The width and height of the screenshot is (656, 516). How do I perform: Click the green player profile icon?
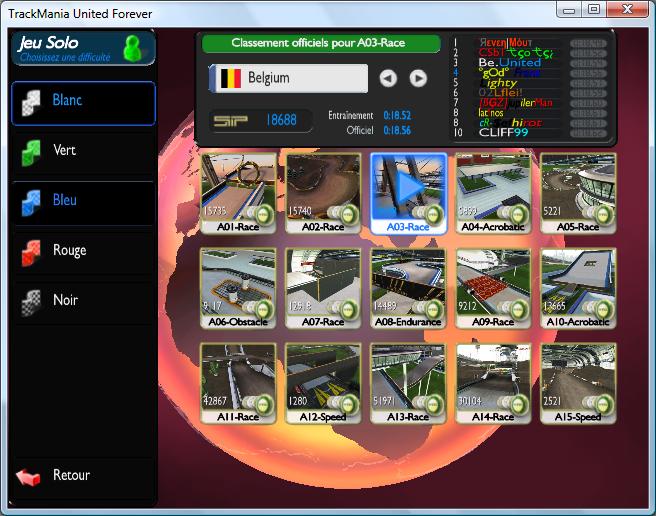(x=132, y=47)
